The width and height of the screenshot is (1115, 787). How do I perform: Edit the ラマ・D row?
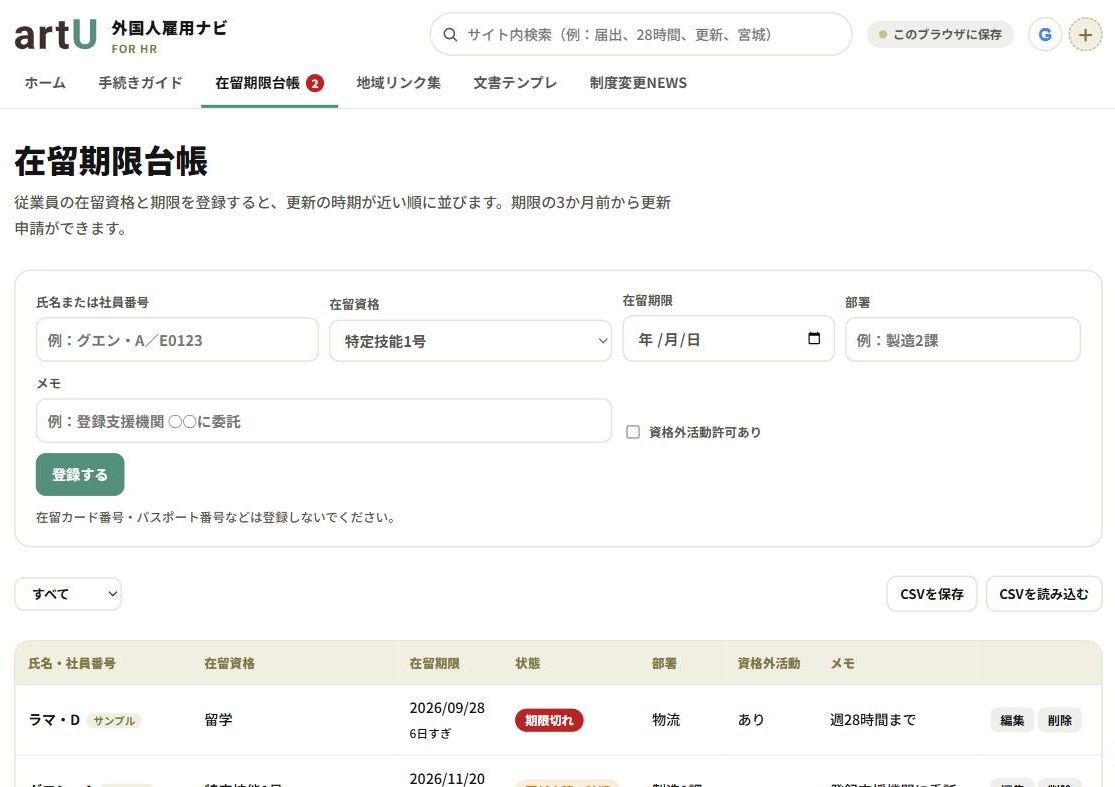(1012, 720)
